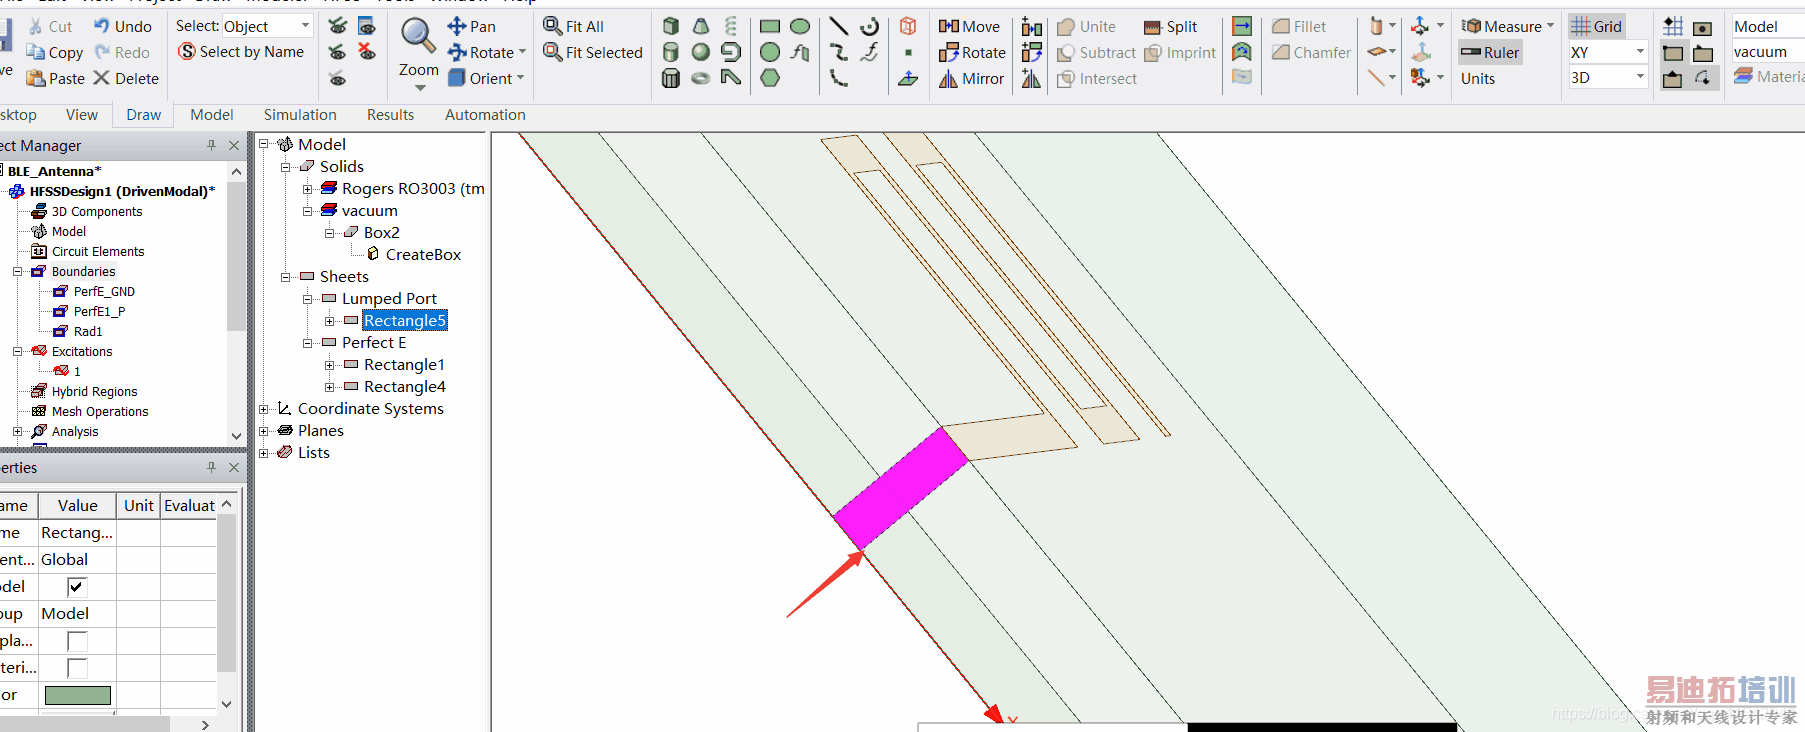Click the Undo toolbar button
Viewport: 1805px width, 732px height.
point(123,26)
